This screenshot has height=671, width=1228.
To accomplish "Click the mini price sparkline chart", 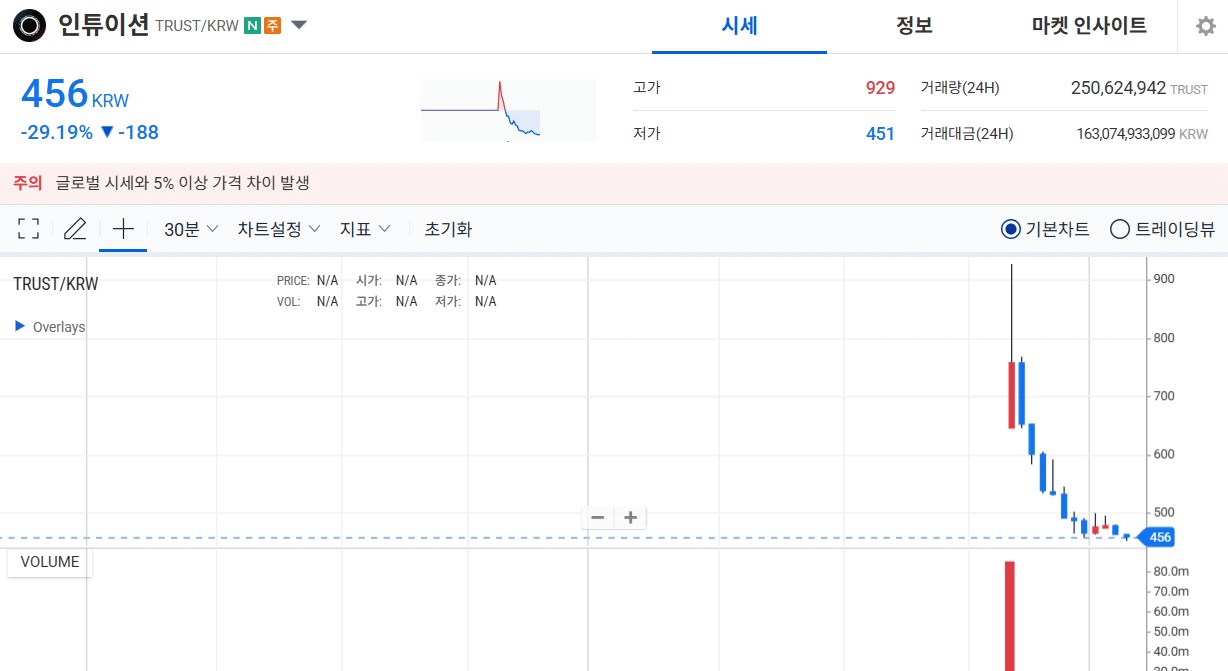I will tap(508, 110).
